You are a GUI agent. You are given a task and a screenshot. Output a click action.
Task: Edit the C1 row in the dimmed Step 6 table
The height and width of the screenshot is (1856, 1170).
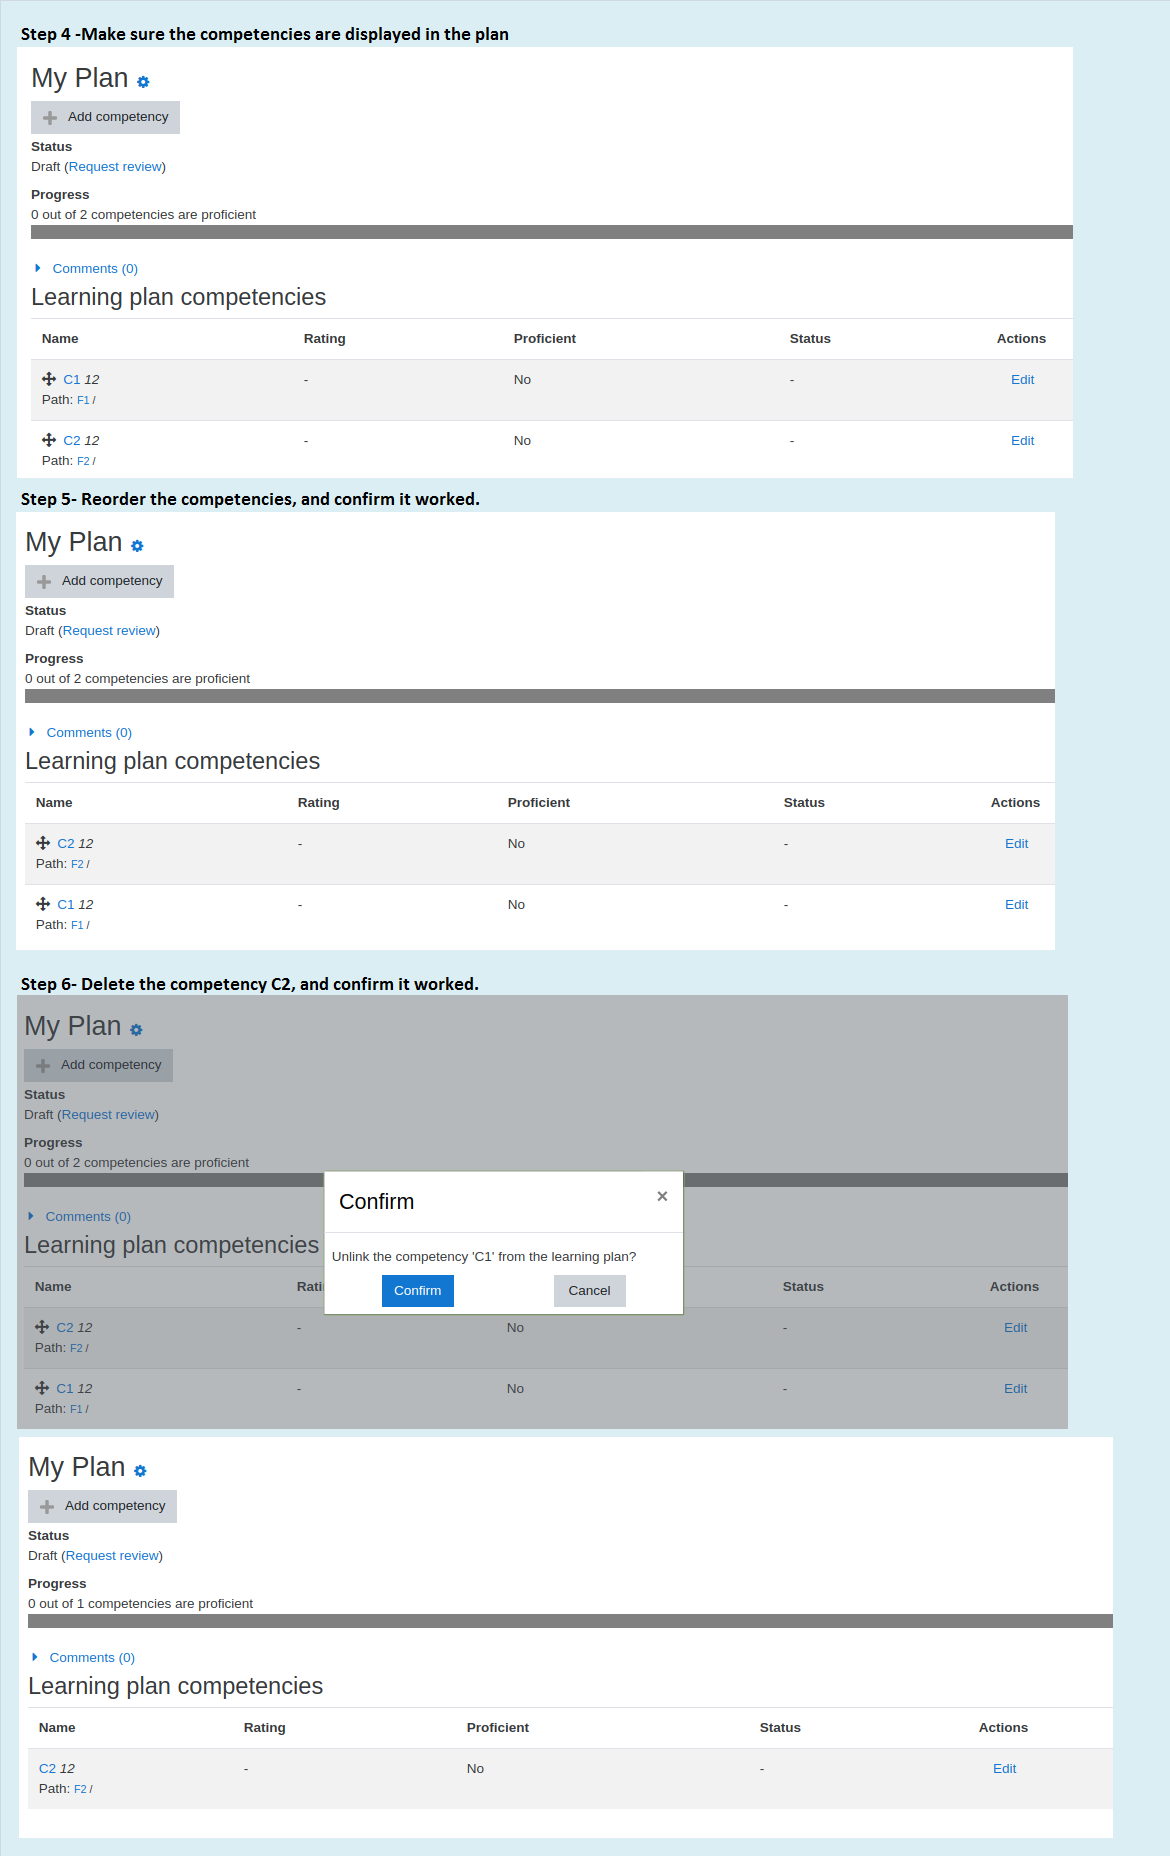click(1015, 1389)
